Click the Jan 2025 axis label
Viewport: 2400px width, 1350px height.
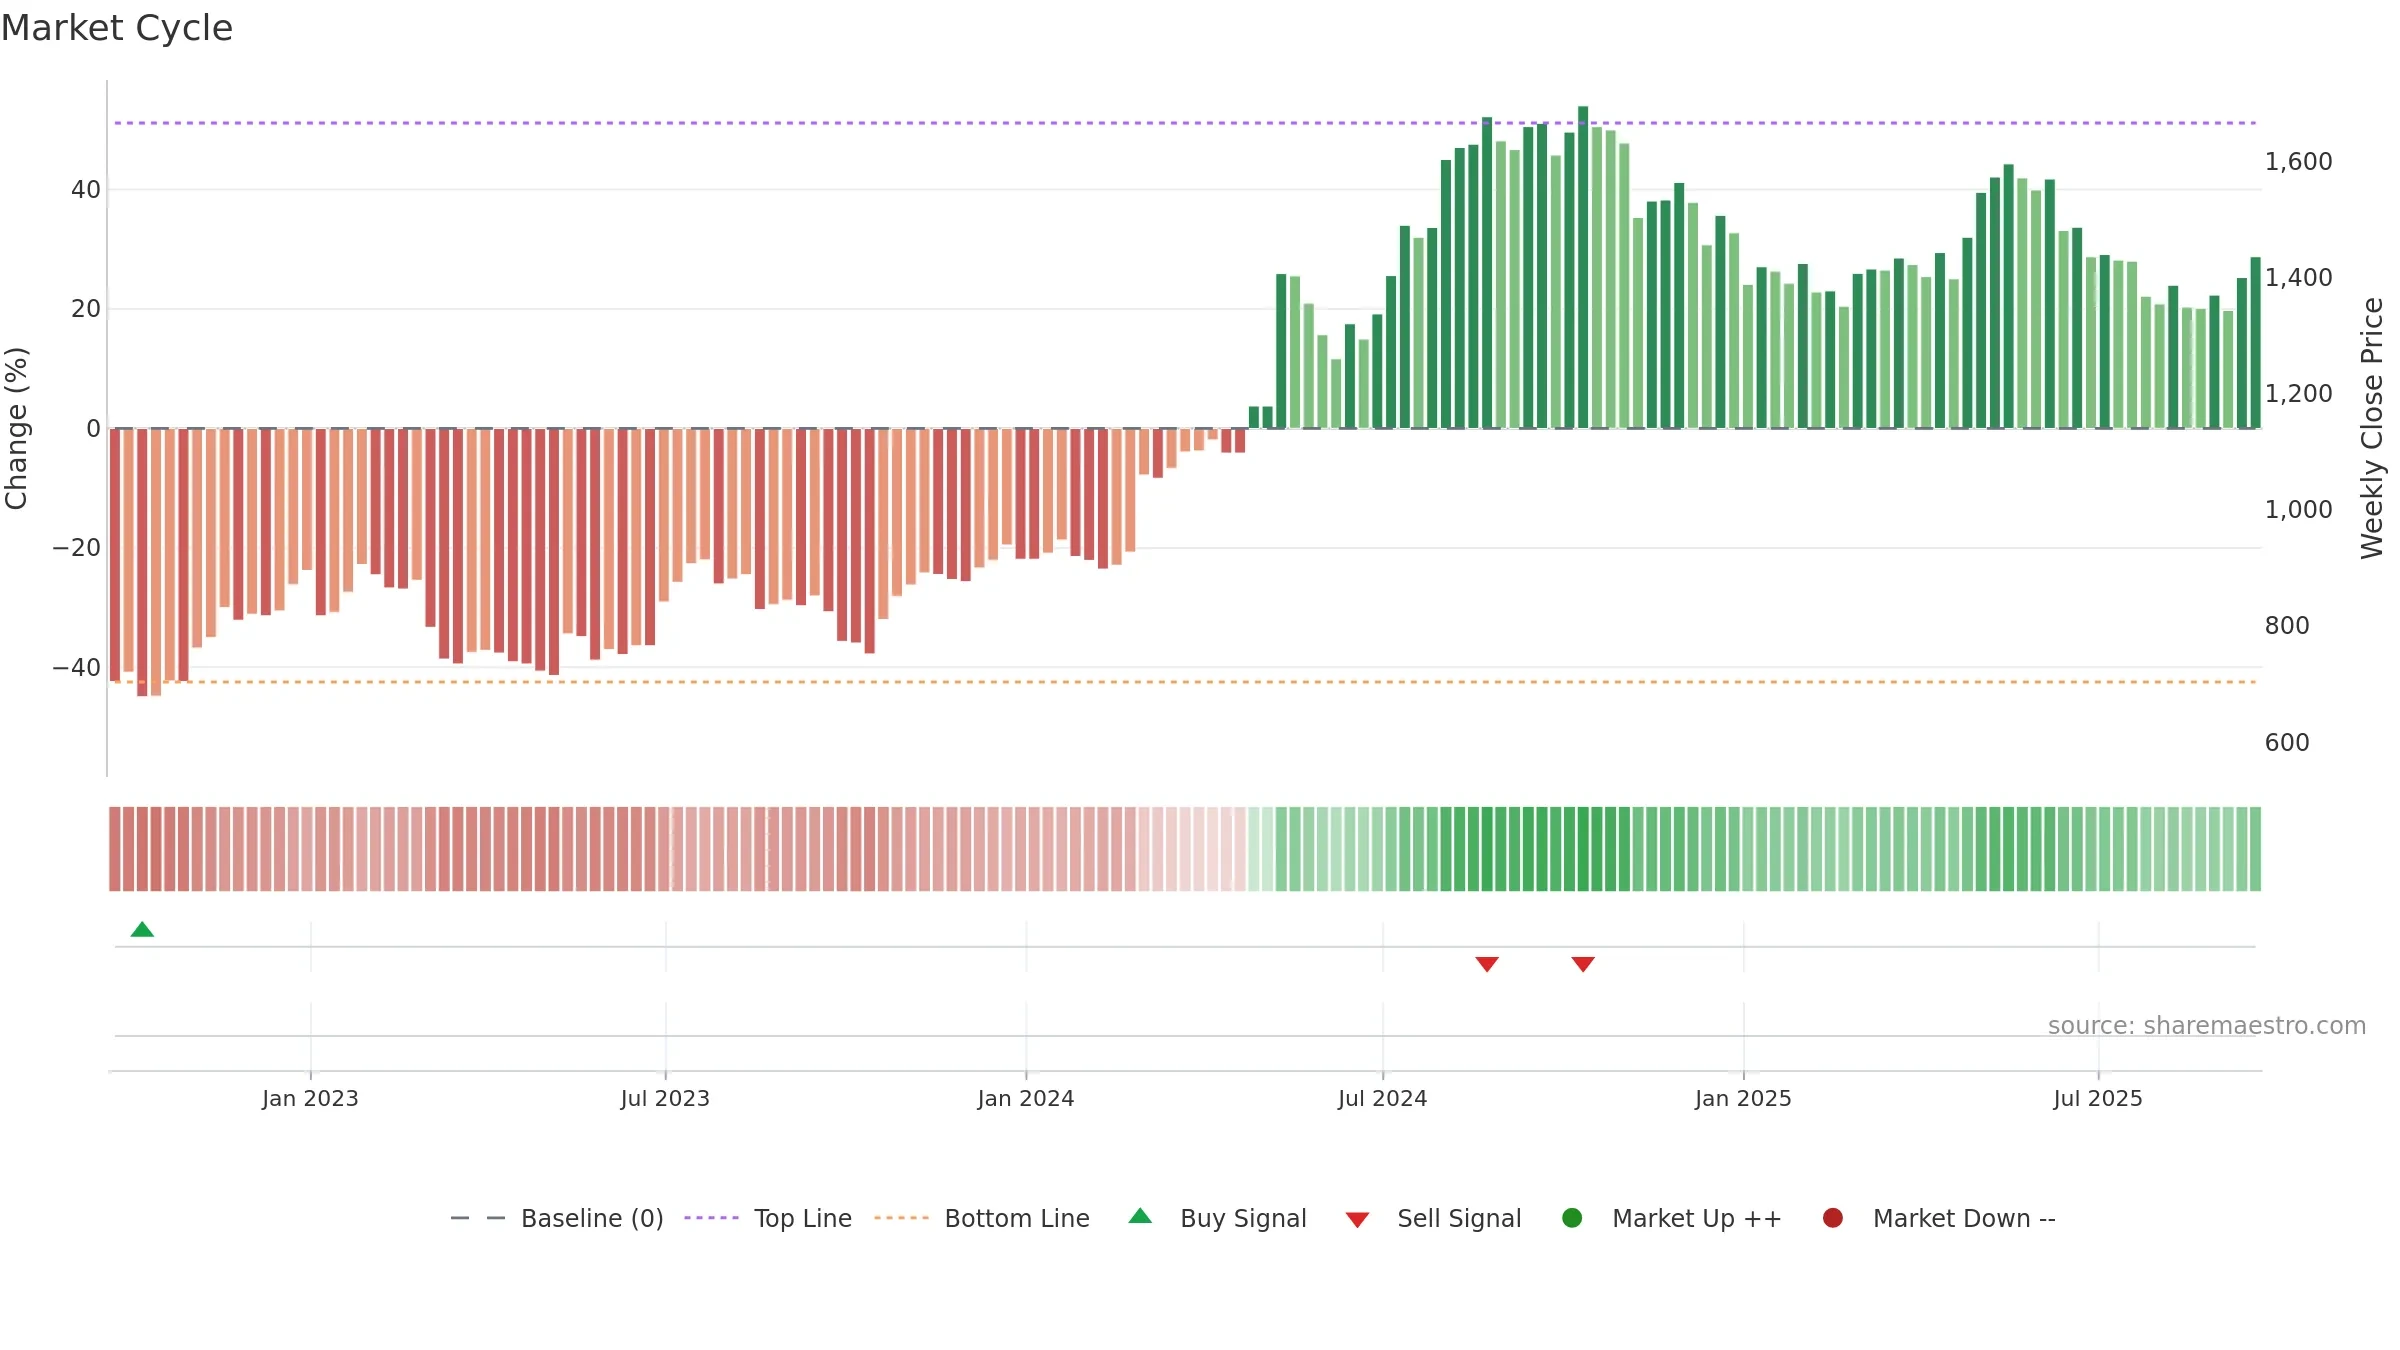point(1743,1099)
